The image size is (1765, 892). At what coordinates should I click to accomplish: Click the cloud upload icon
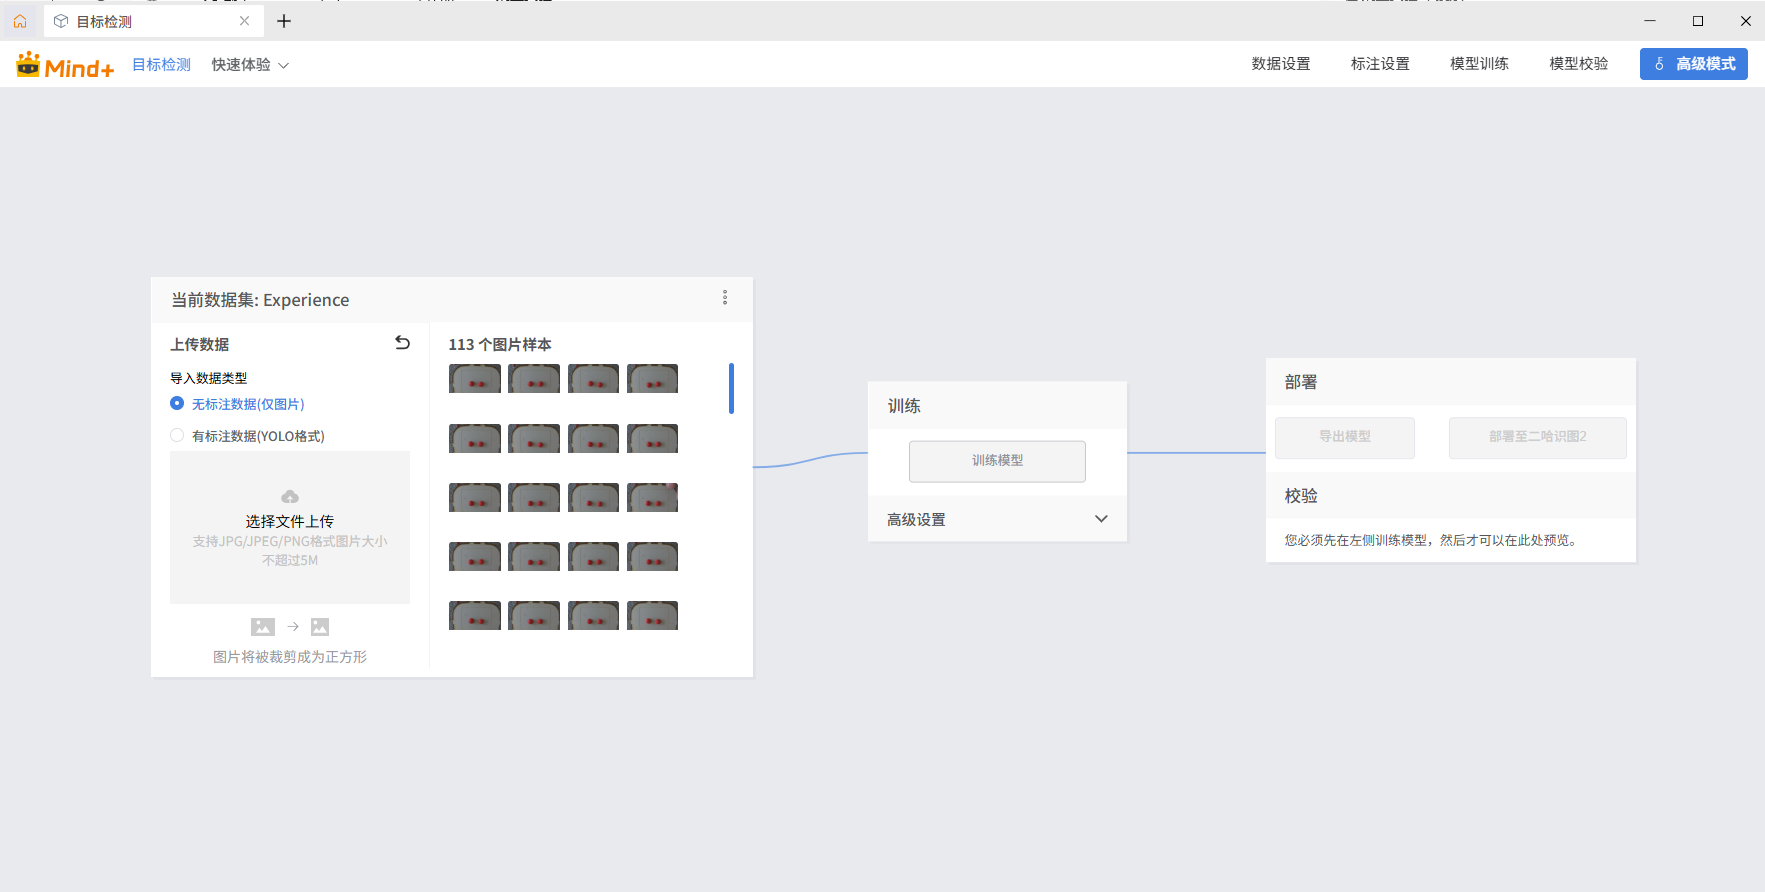290,497
